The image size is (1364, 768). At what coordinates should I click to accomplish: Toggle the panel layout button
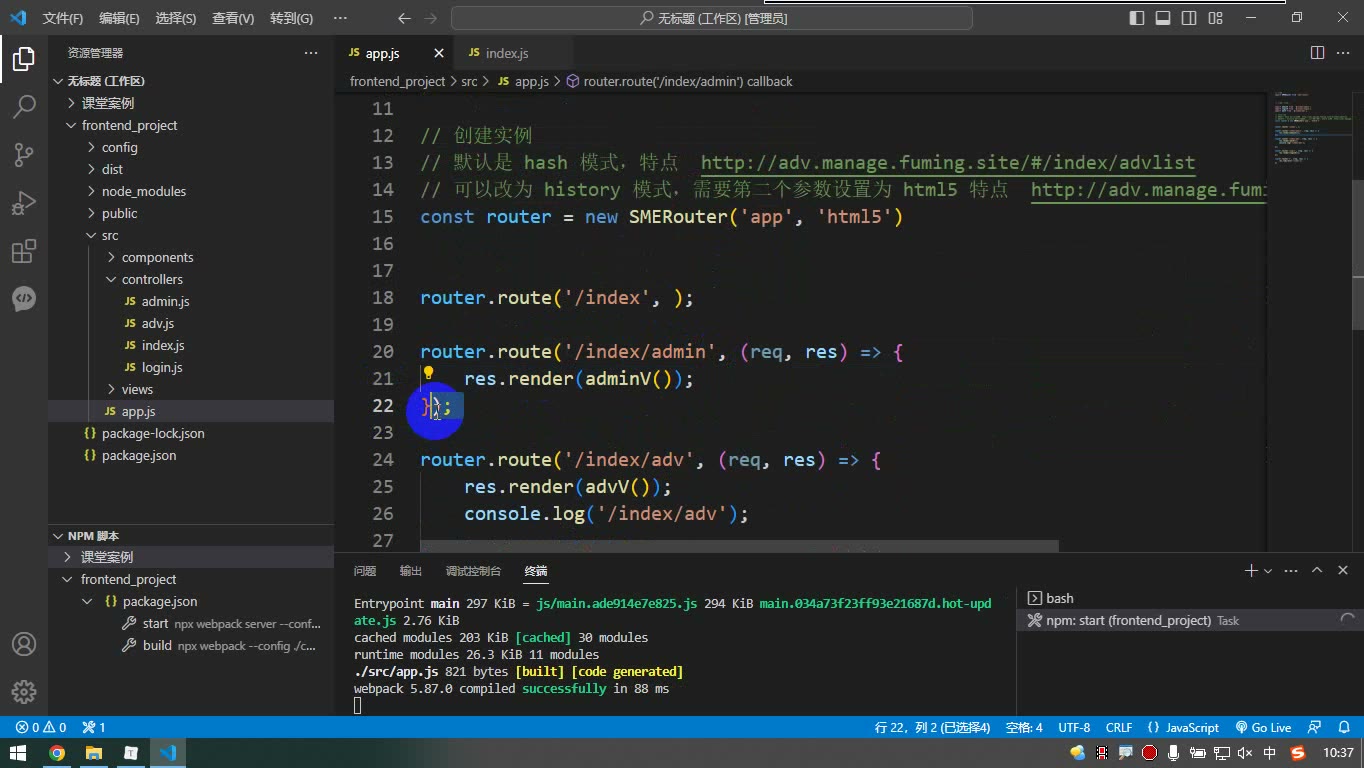[x=1163, y=18]
